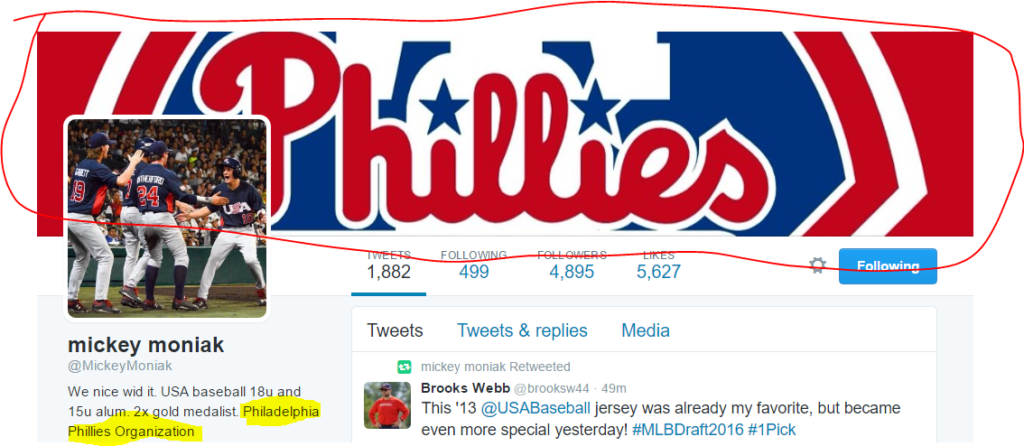Switch to Tweets & replies tab
The height and width of the screenshot is (446, 1024).
click(x=522, y=330)
